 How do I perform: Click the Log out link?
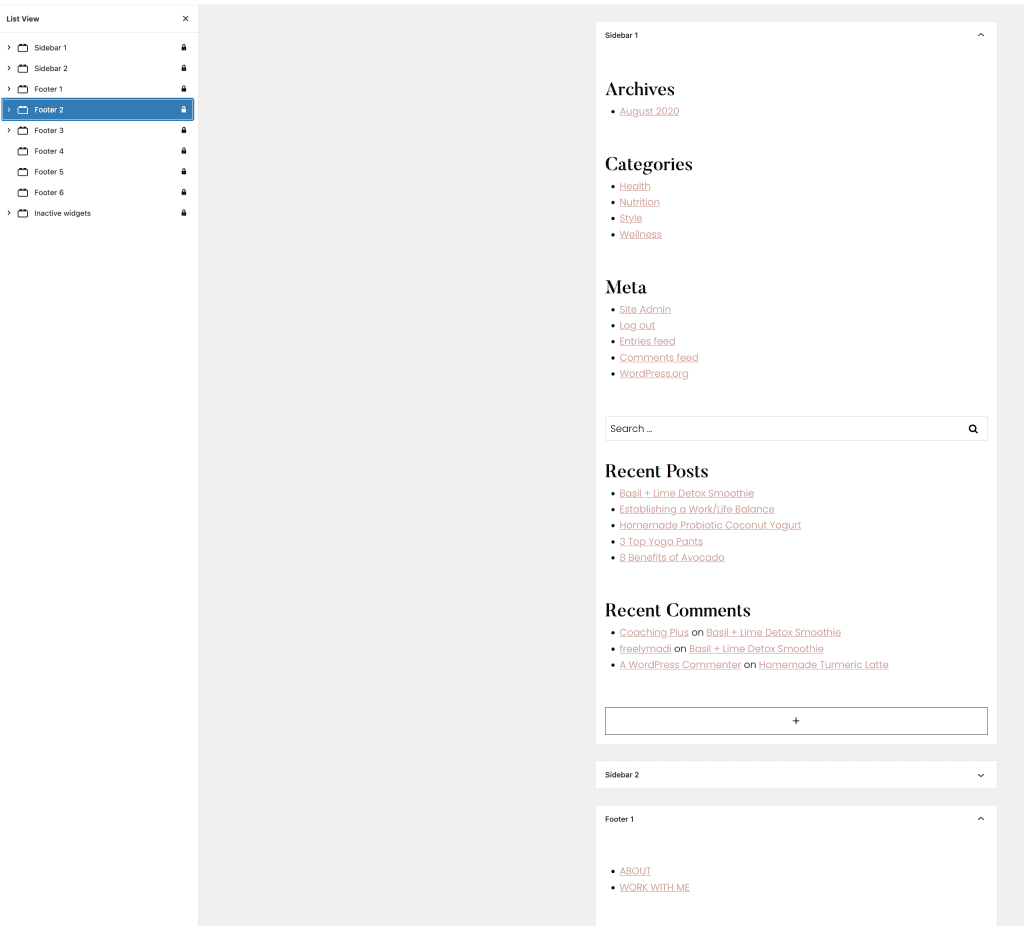(637, 326)
